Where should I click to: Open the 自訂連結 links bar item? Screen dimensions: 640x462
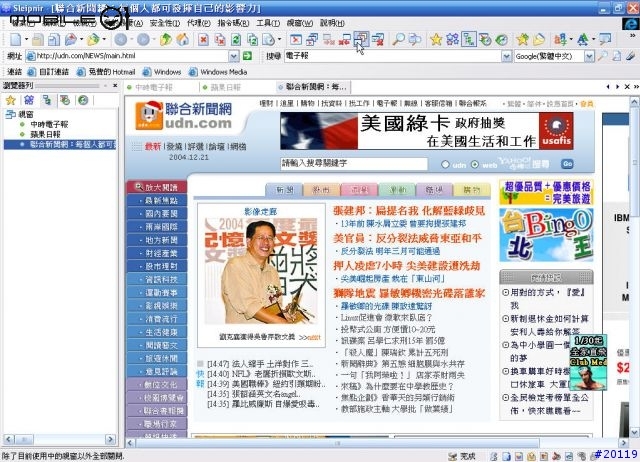(x=48, y=72)
